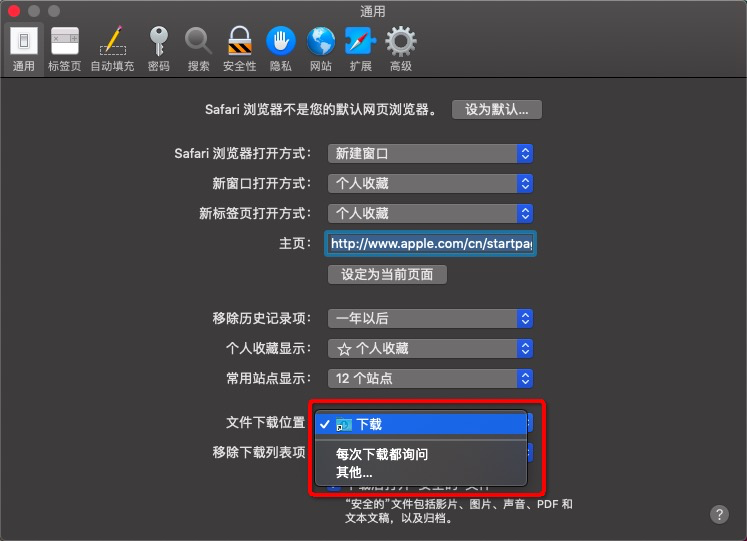The image size is (747, 541).
Task: Select 每次下载都询问 menu option
Action: tap(421, 454)
